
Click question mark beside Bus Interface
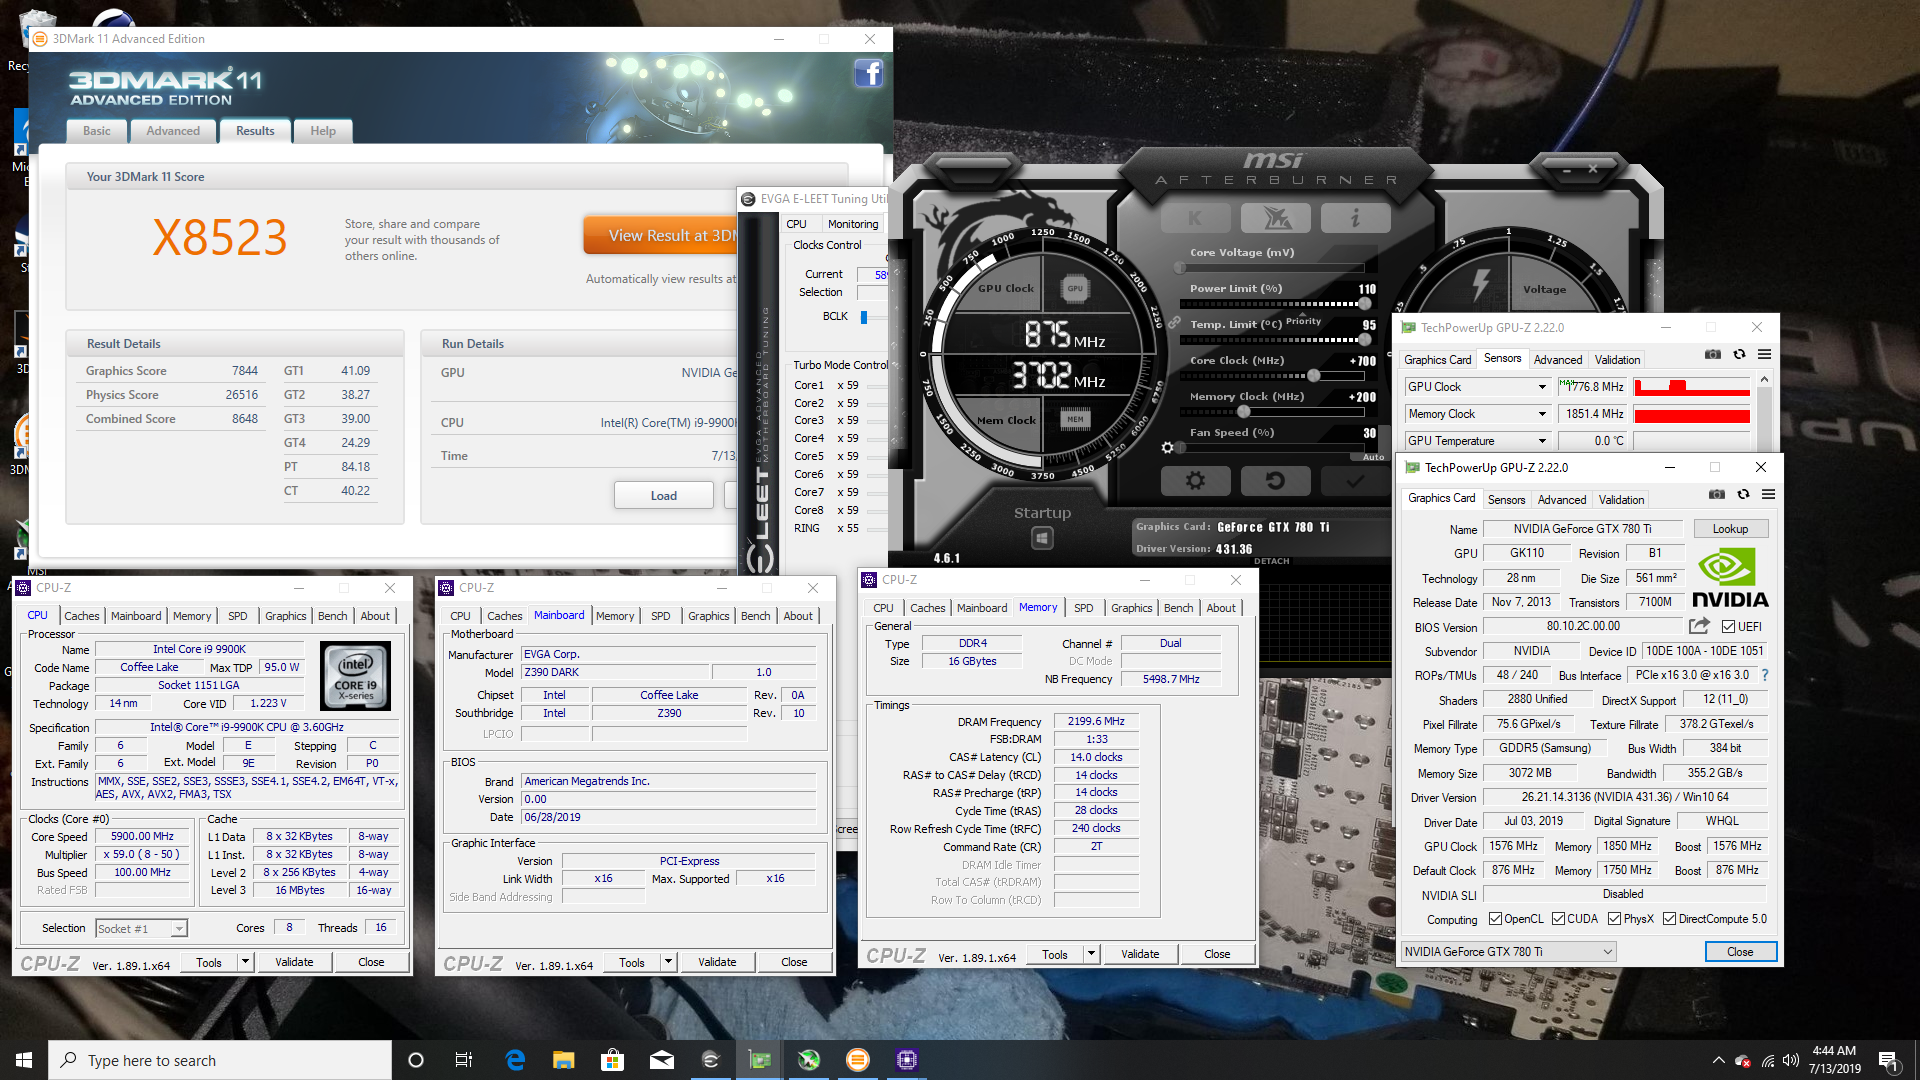[x=1764, y=675]
